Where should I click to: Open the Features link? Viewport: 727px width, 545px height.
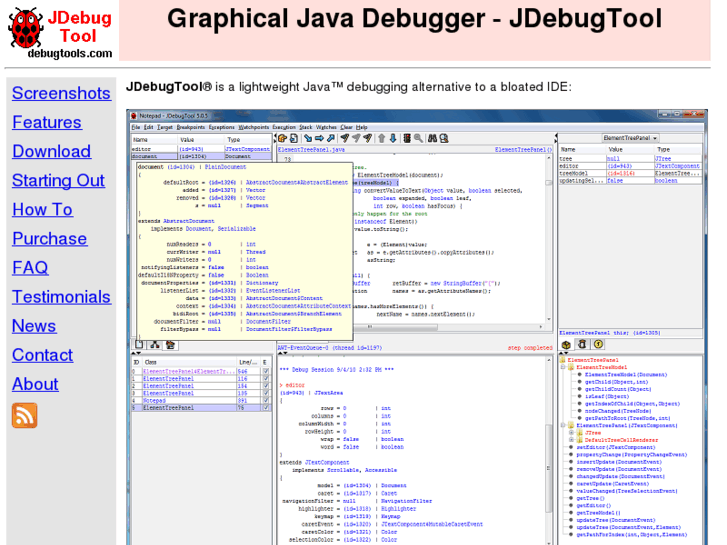click(x=47, y=122)
